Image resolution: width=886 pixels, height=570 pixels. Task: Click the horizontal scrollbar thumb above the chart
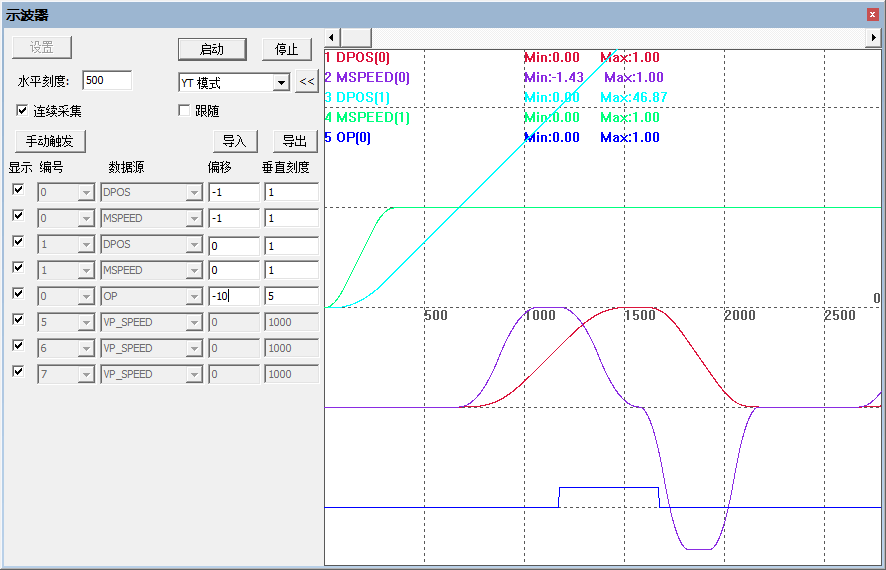(355, 38)
